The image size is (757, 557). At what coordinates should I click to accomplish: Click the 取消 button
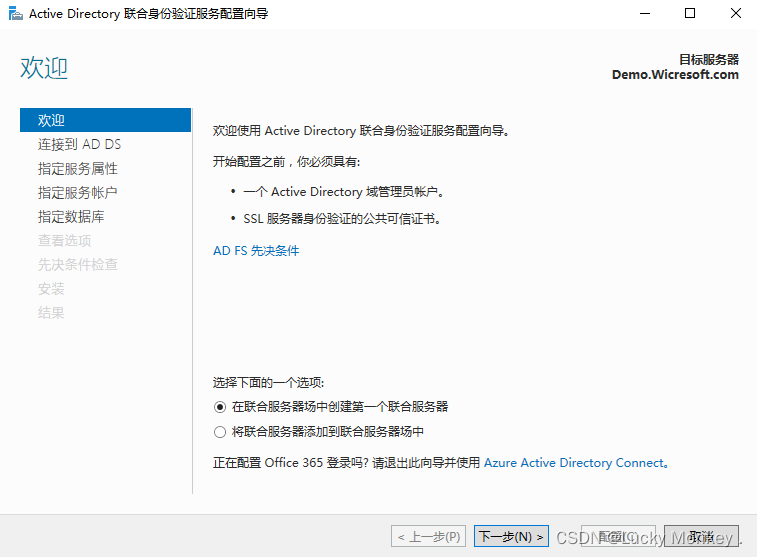(701, 536)
